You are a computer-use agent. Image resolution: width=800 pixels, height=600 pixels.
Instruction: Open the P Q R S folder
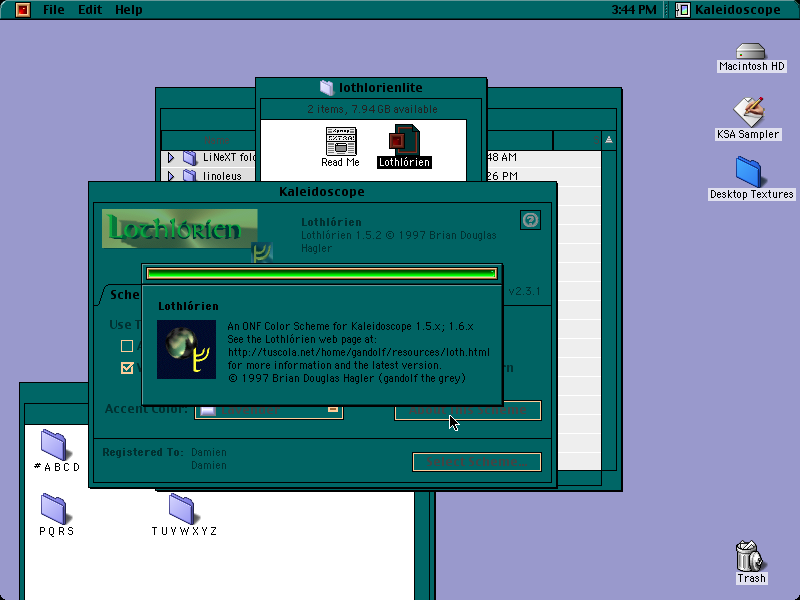57,515
